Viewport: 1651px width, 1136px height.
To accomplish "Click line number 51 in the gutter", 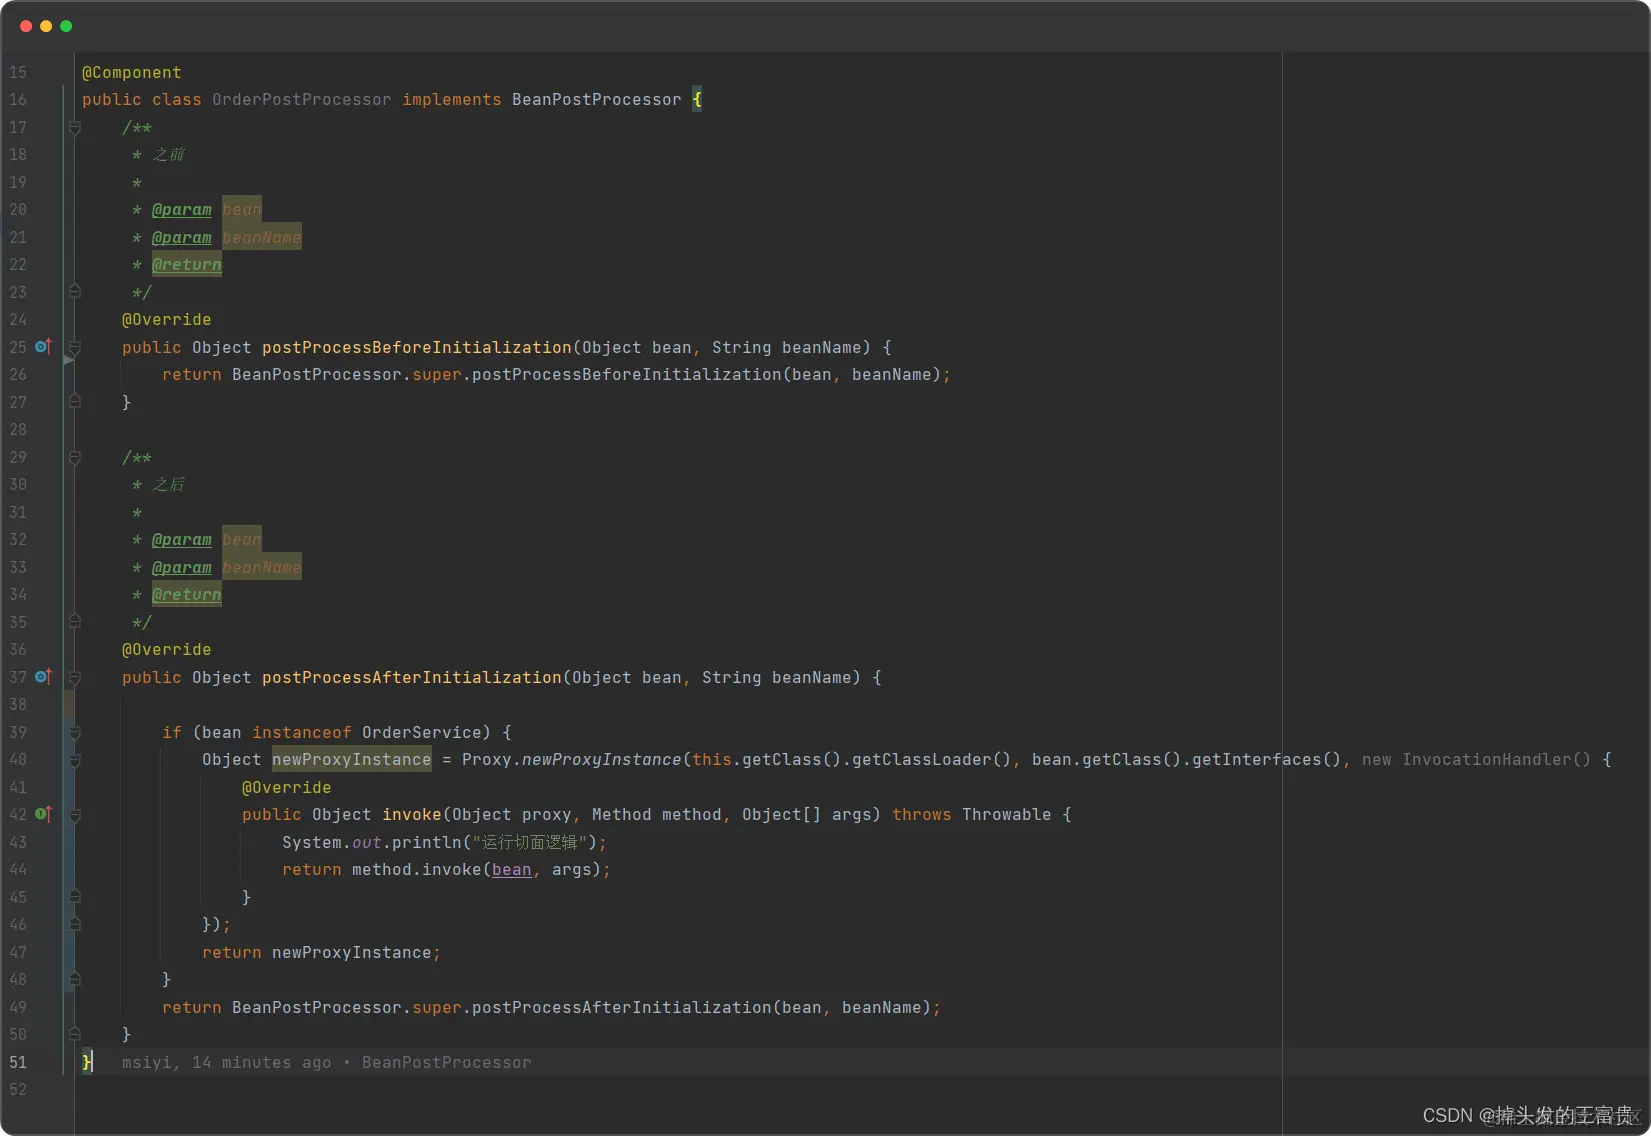I will (x=18, y=1063).
